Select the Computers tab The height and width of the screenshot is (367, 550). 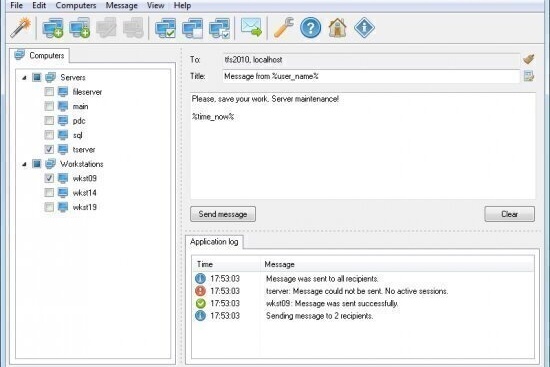[39, 55]
